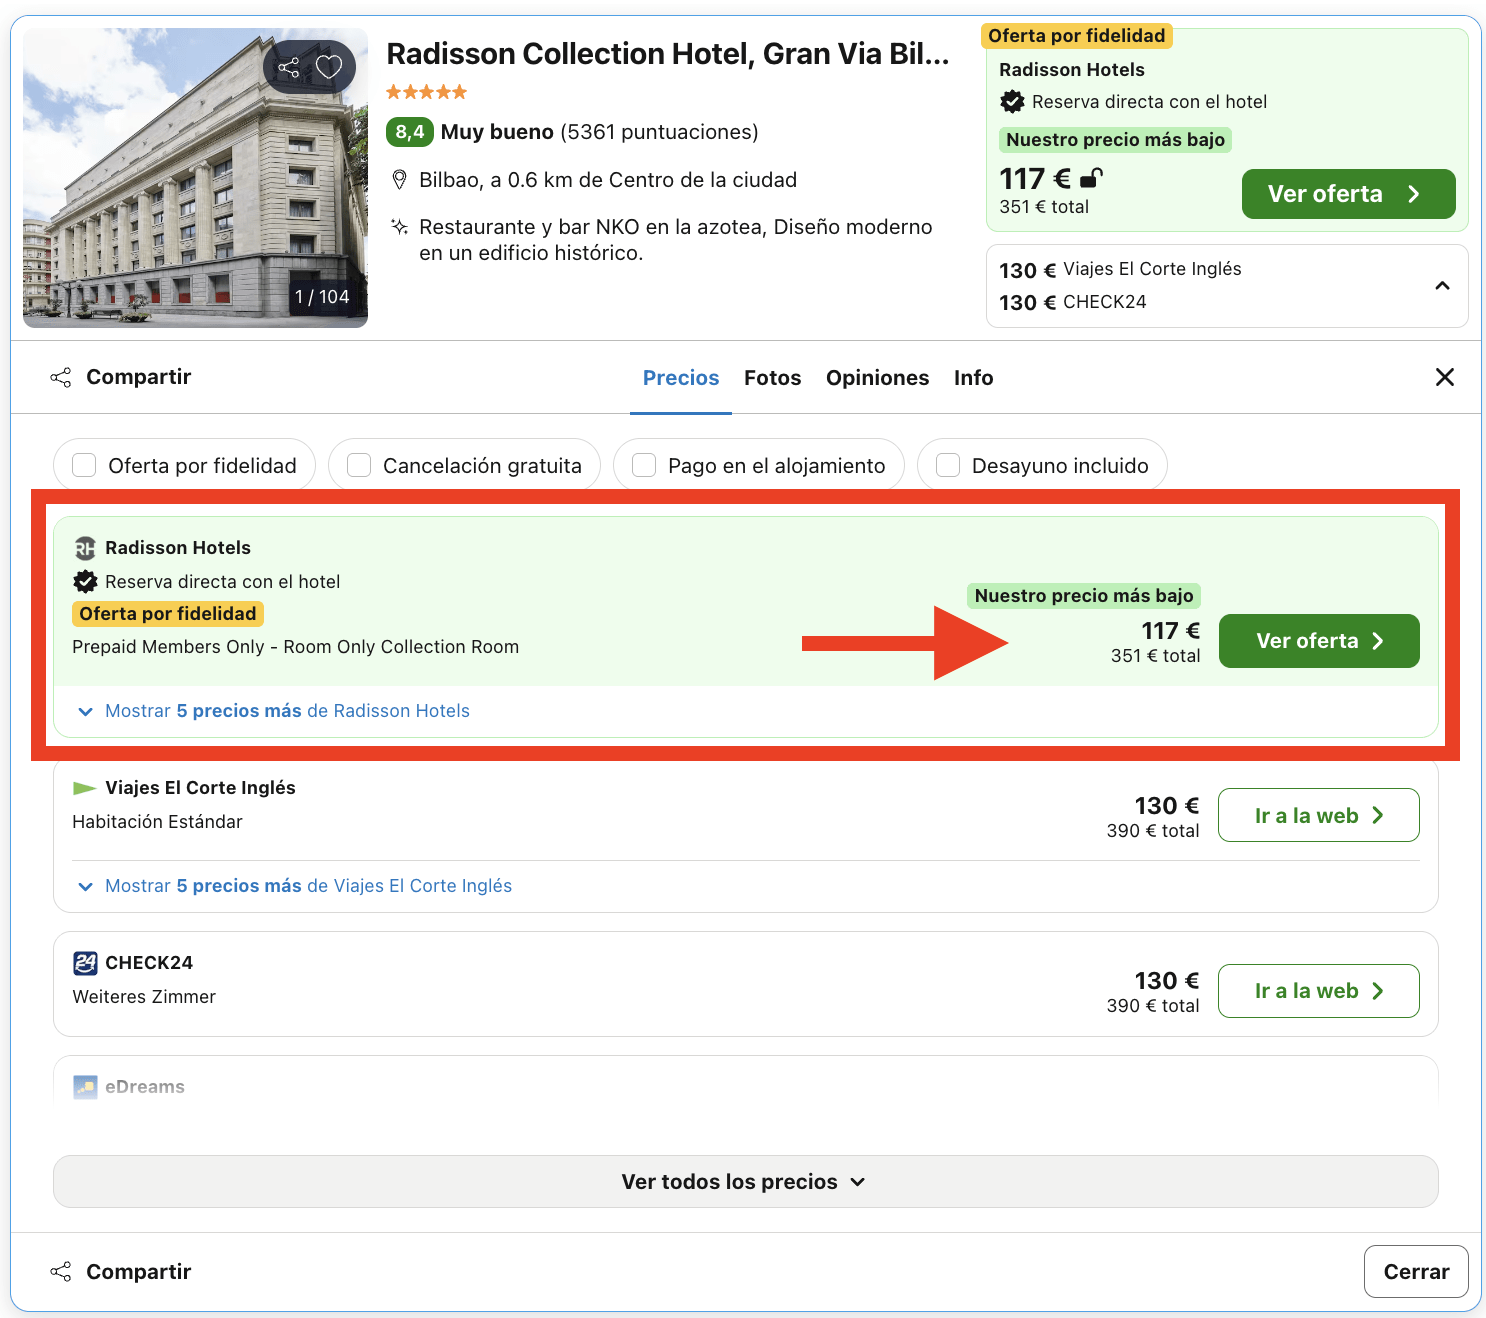Click the Viajes El Corte Inglés flag icon
The image size is (1486, 1318).
pyautogui.click(x=85, y=788)
